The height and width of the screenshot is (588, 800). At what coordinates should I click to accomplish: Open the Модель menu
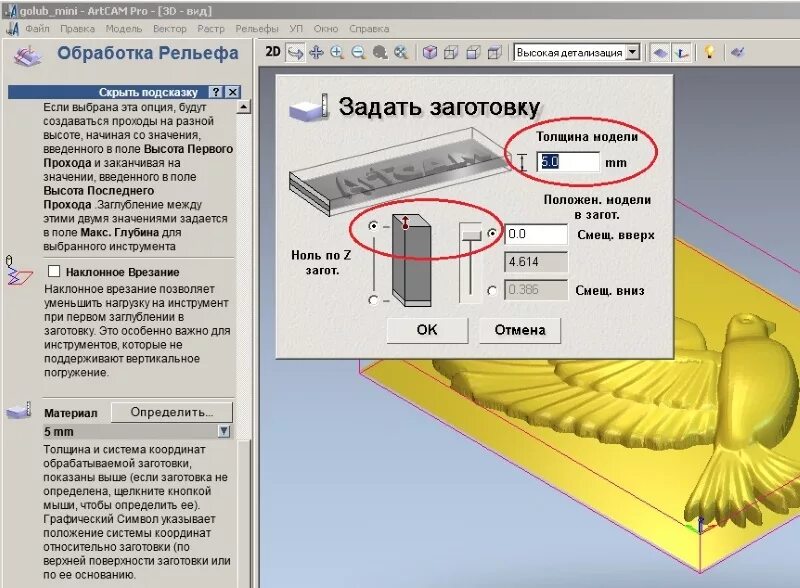click(123, 29)
